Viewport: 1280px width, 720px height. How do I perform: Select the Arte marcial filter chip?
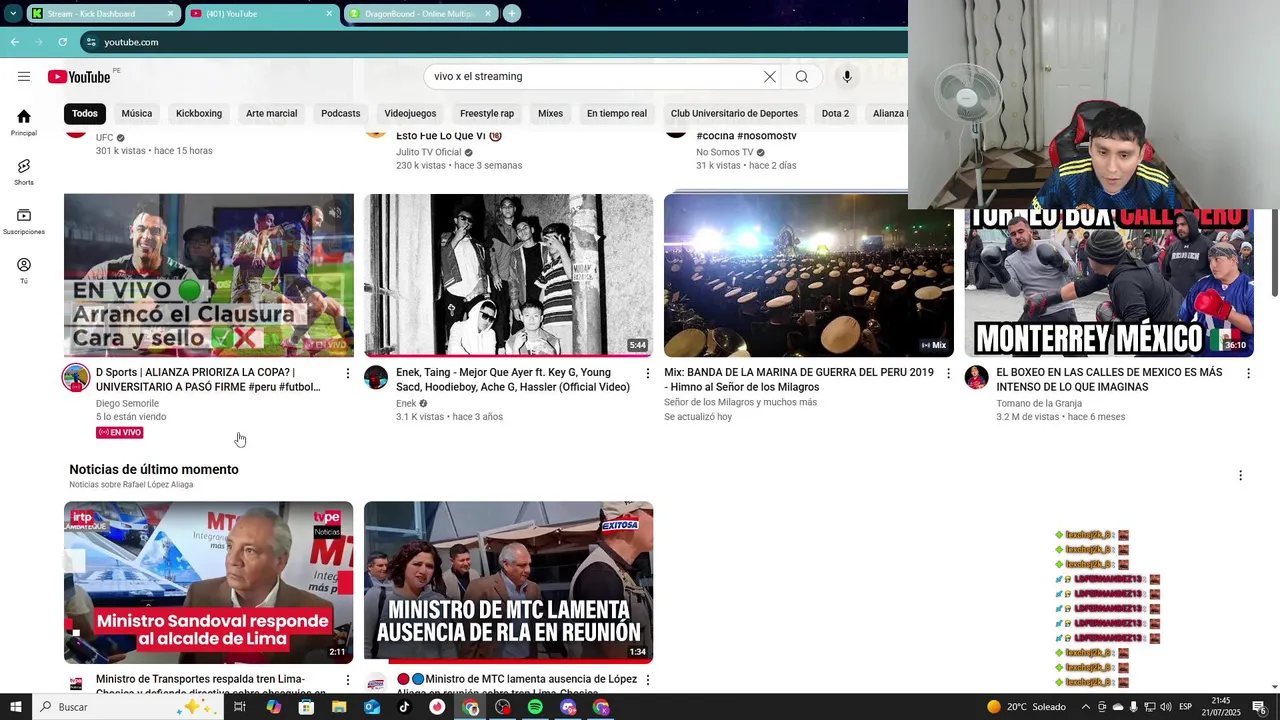[272, 113]
